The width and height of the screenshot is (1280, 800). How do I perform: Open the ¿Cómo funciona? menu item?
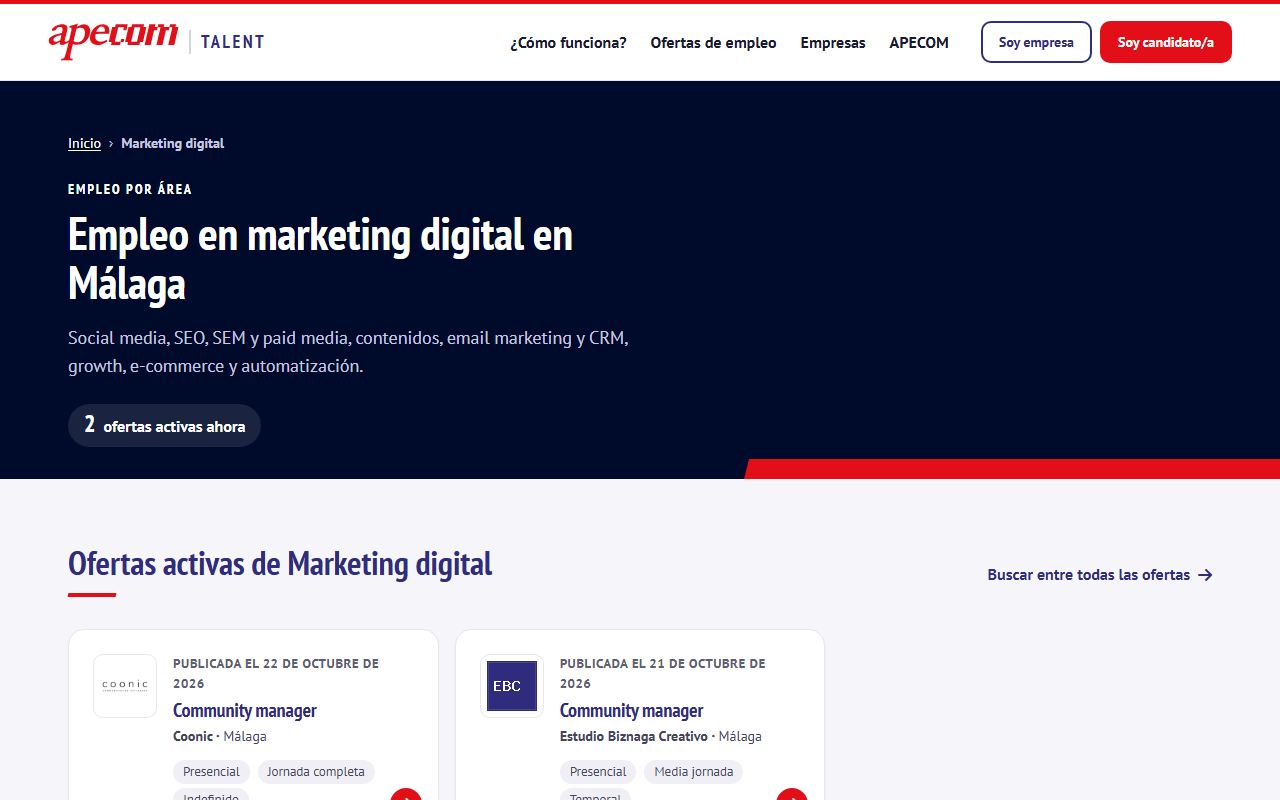point(568,42)
